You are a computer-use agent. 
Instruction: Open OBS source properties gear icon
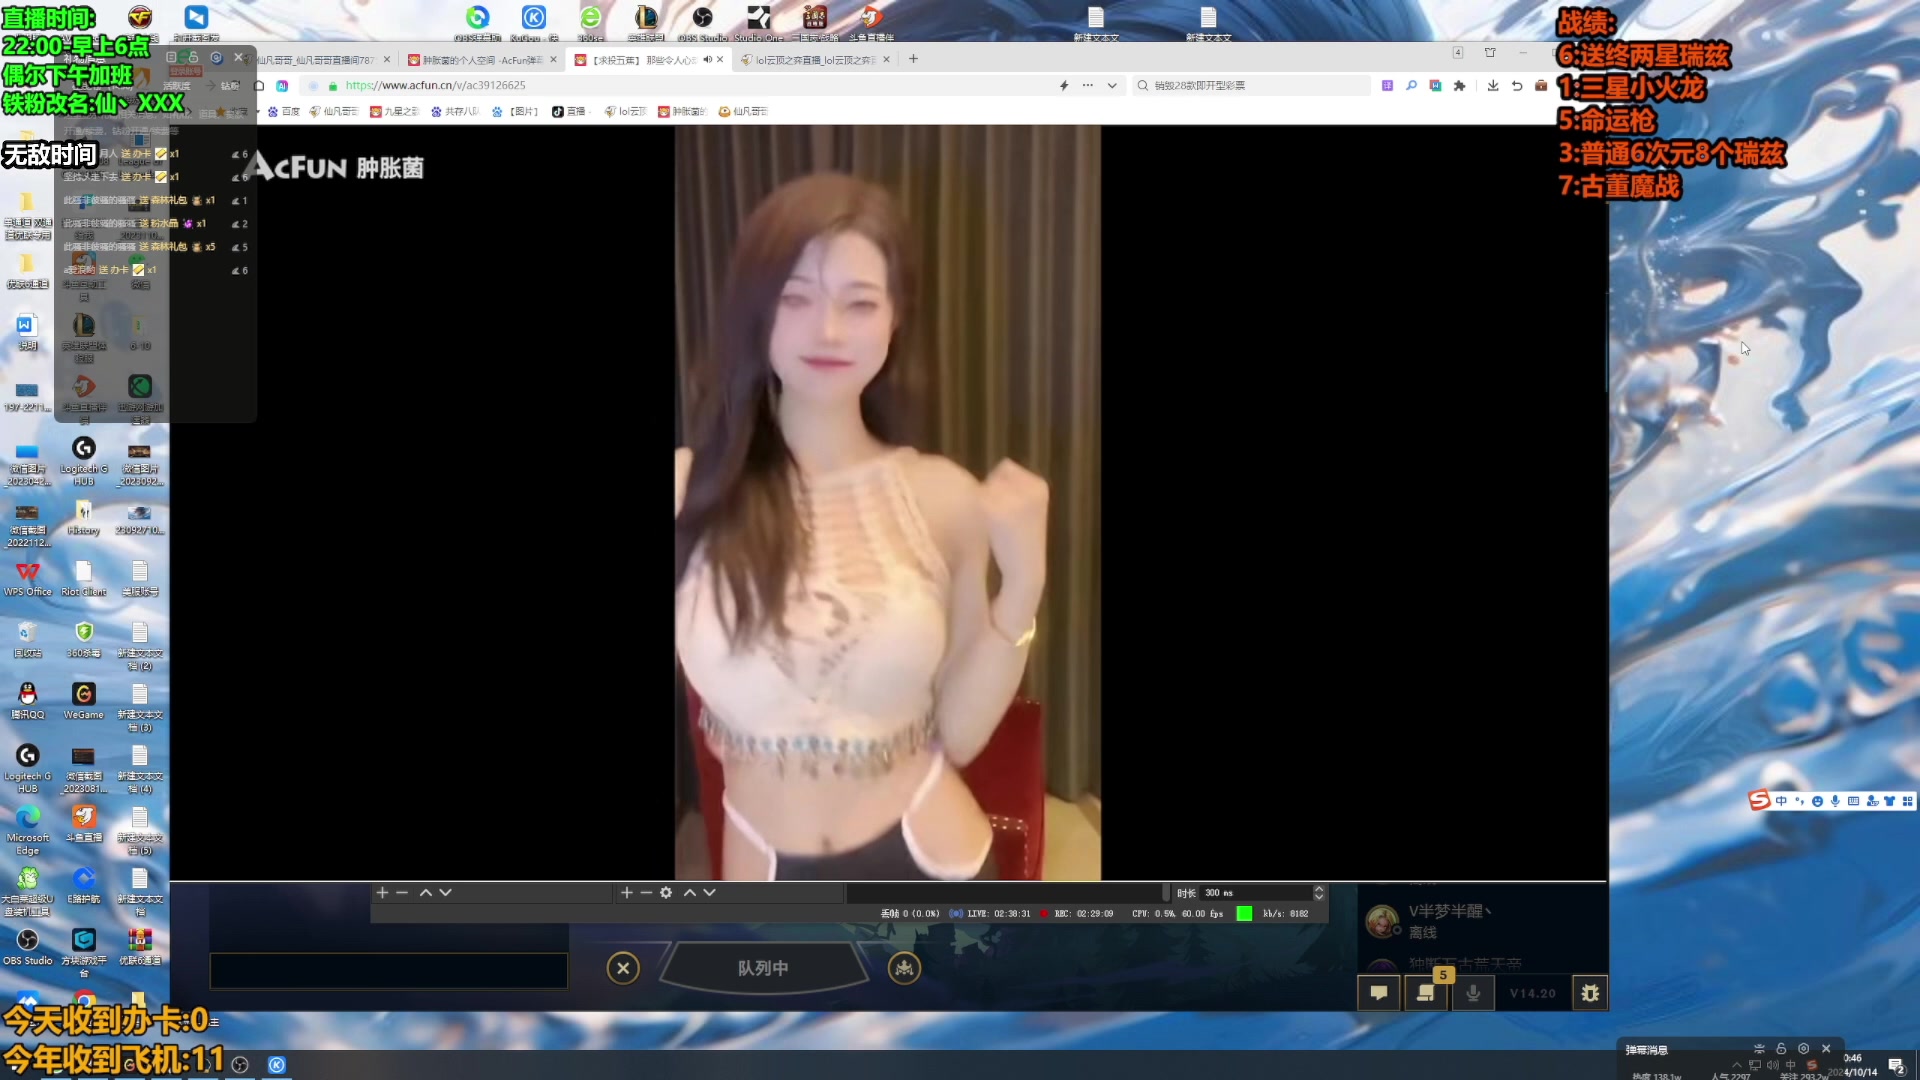coord(666,892)
